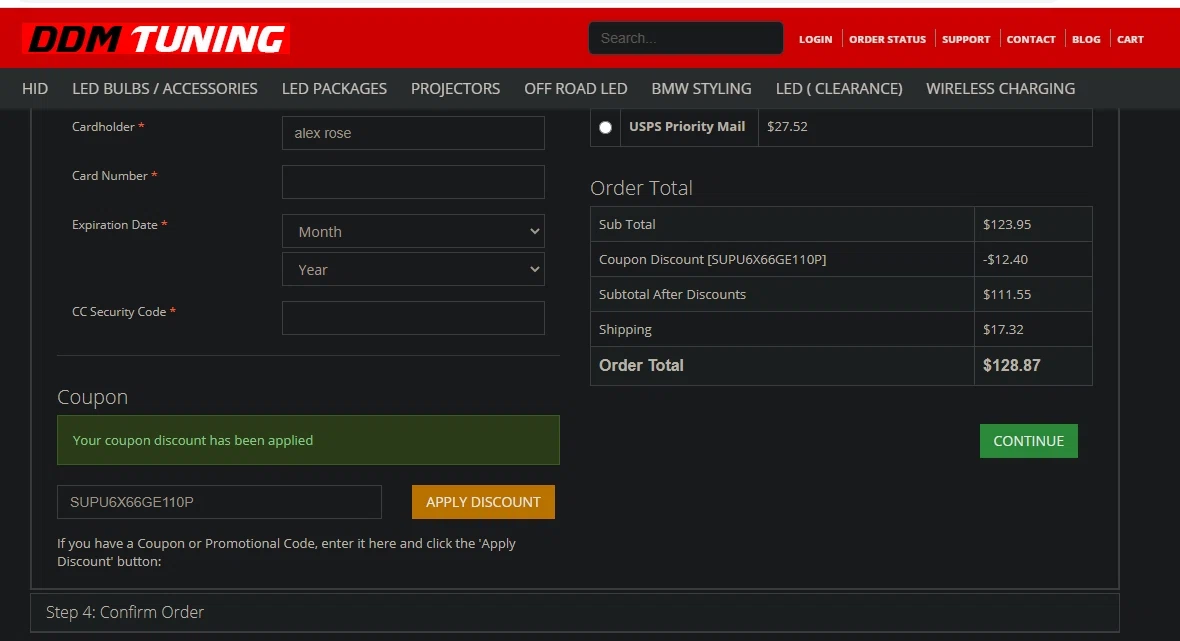Click the Subtotal After Discounts value $111.55

pyautogui.click(x=1007, y=294)
